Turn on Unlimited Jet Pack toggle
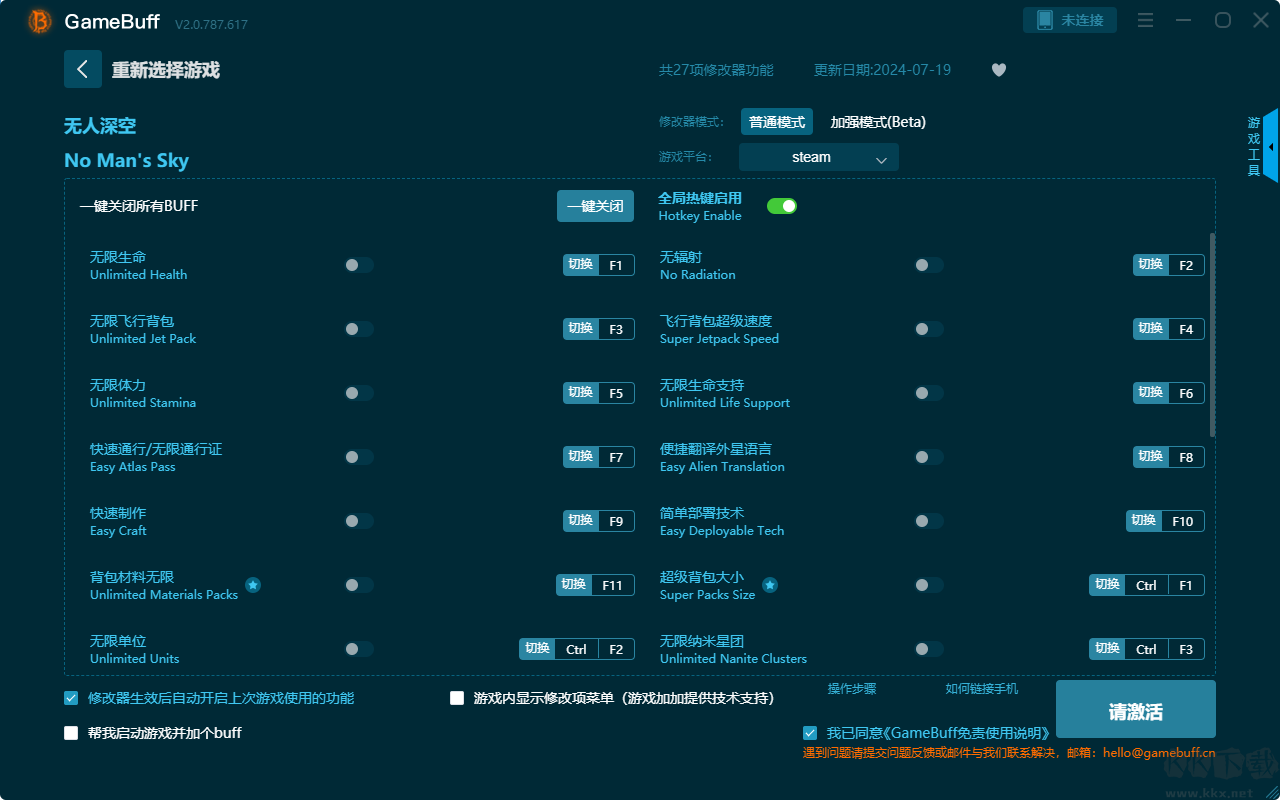 tap(359, 329)
